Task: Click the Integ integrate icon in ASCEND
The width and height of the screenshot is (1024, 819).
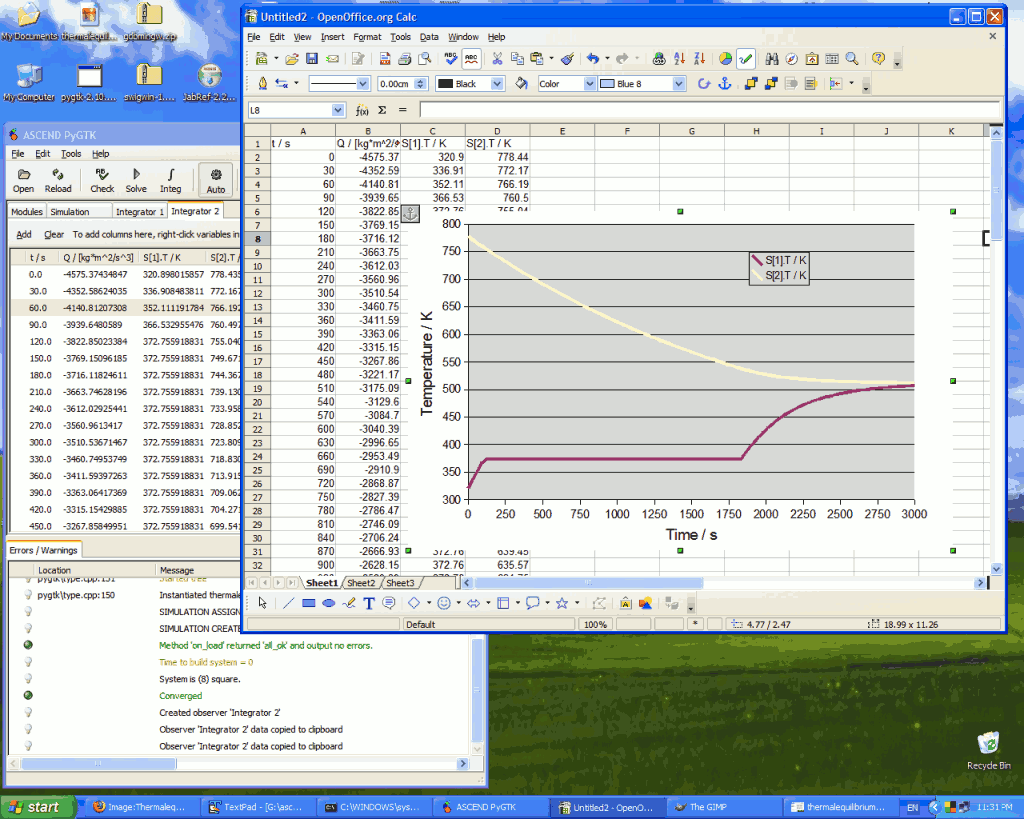Action: [171, 180]
